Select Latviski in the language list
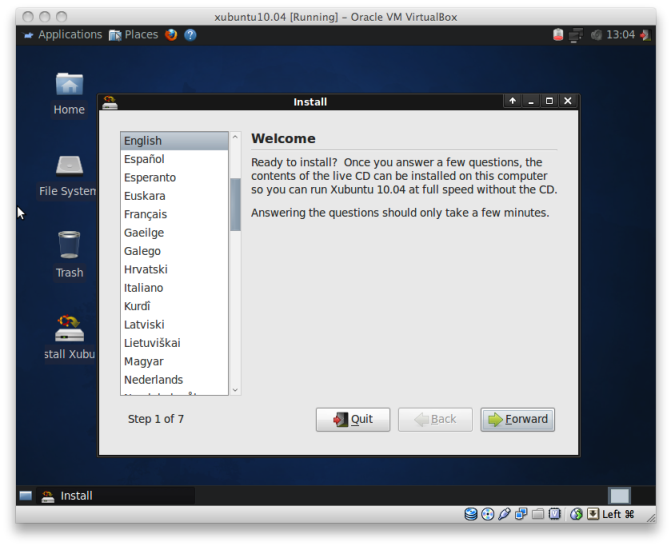This screenshot has width=671, height=546. [174, 325]
